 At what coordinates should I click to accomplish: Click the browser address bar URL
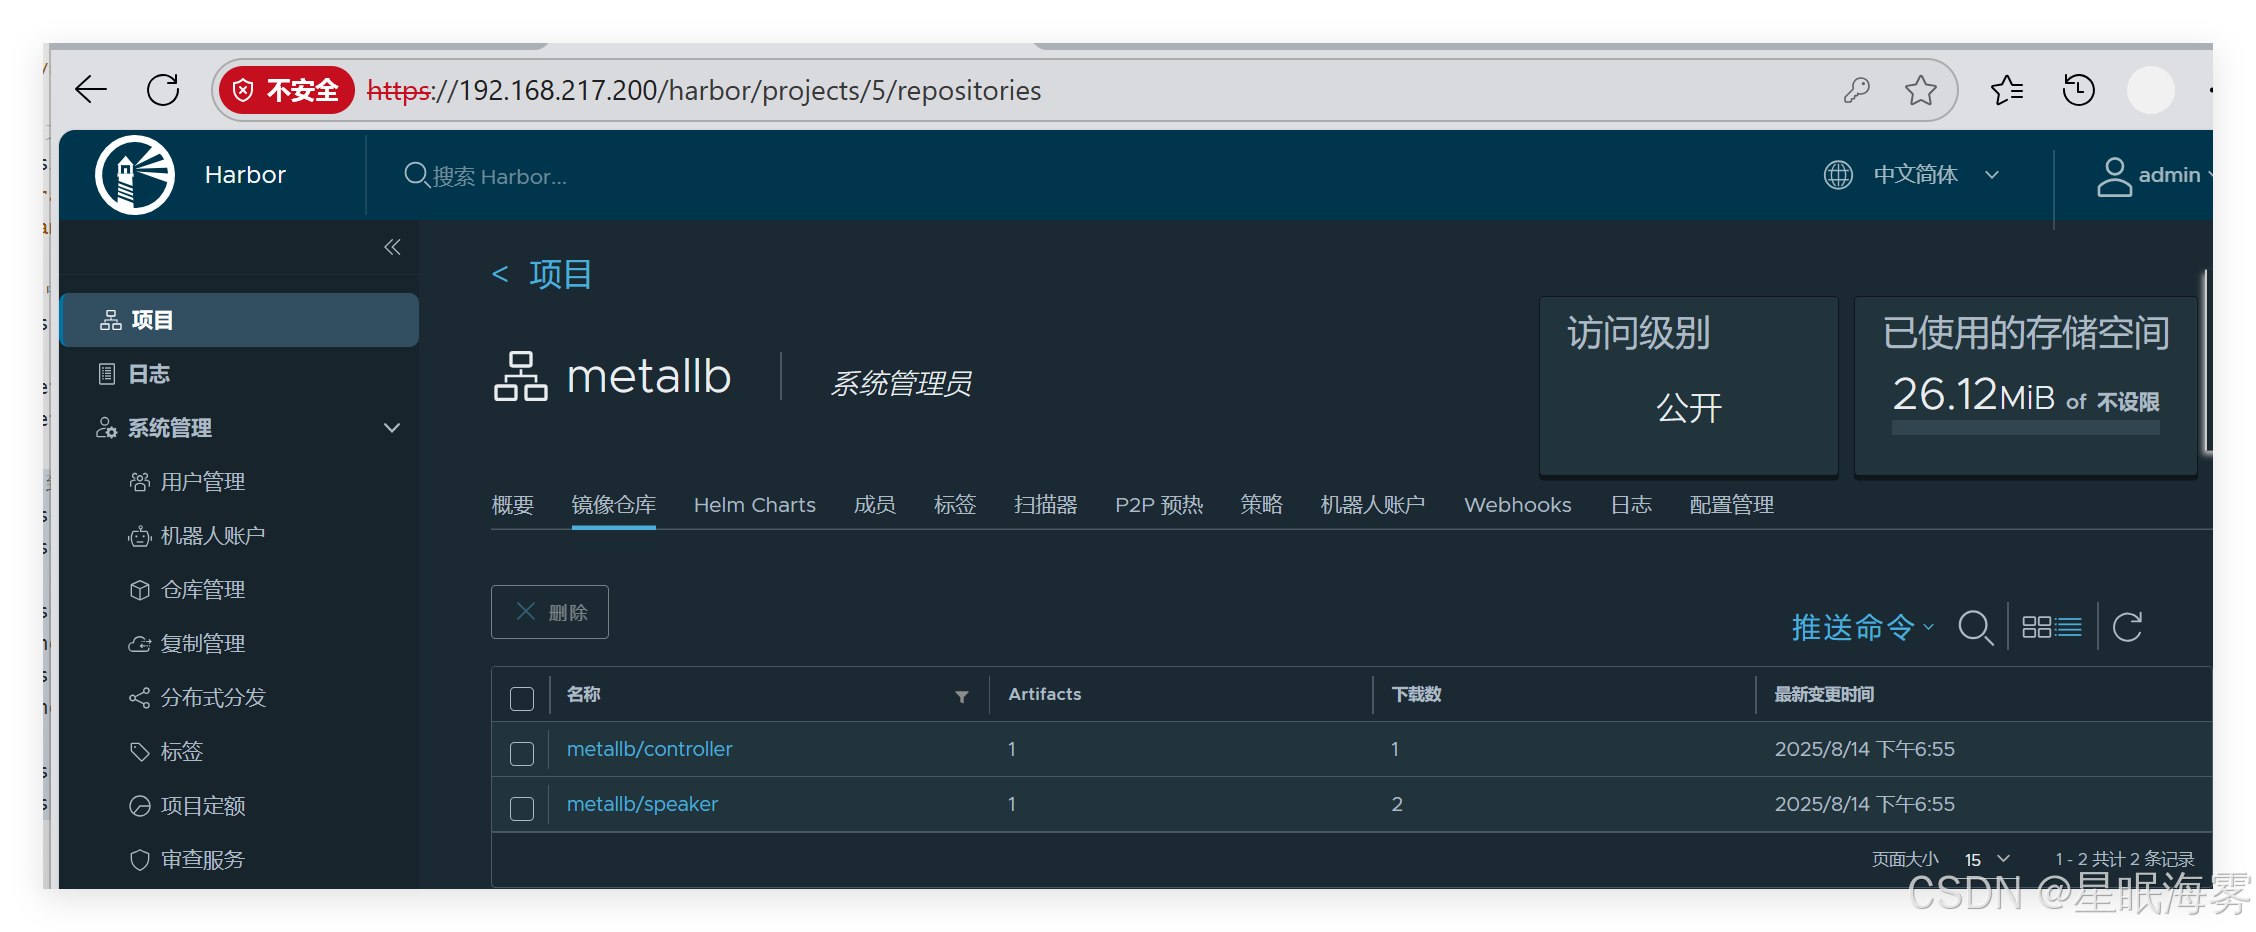click(x=704, y=91)
